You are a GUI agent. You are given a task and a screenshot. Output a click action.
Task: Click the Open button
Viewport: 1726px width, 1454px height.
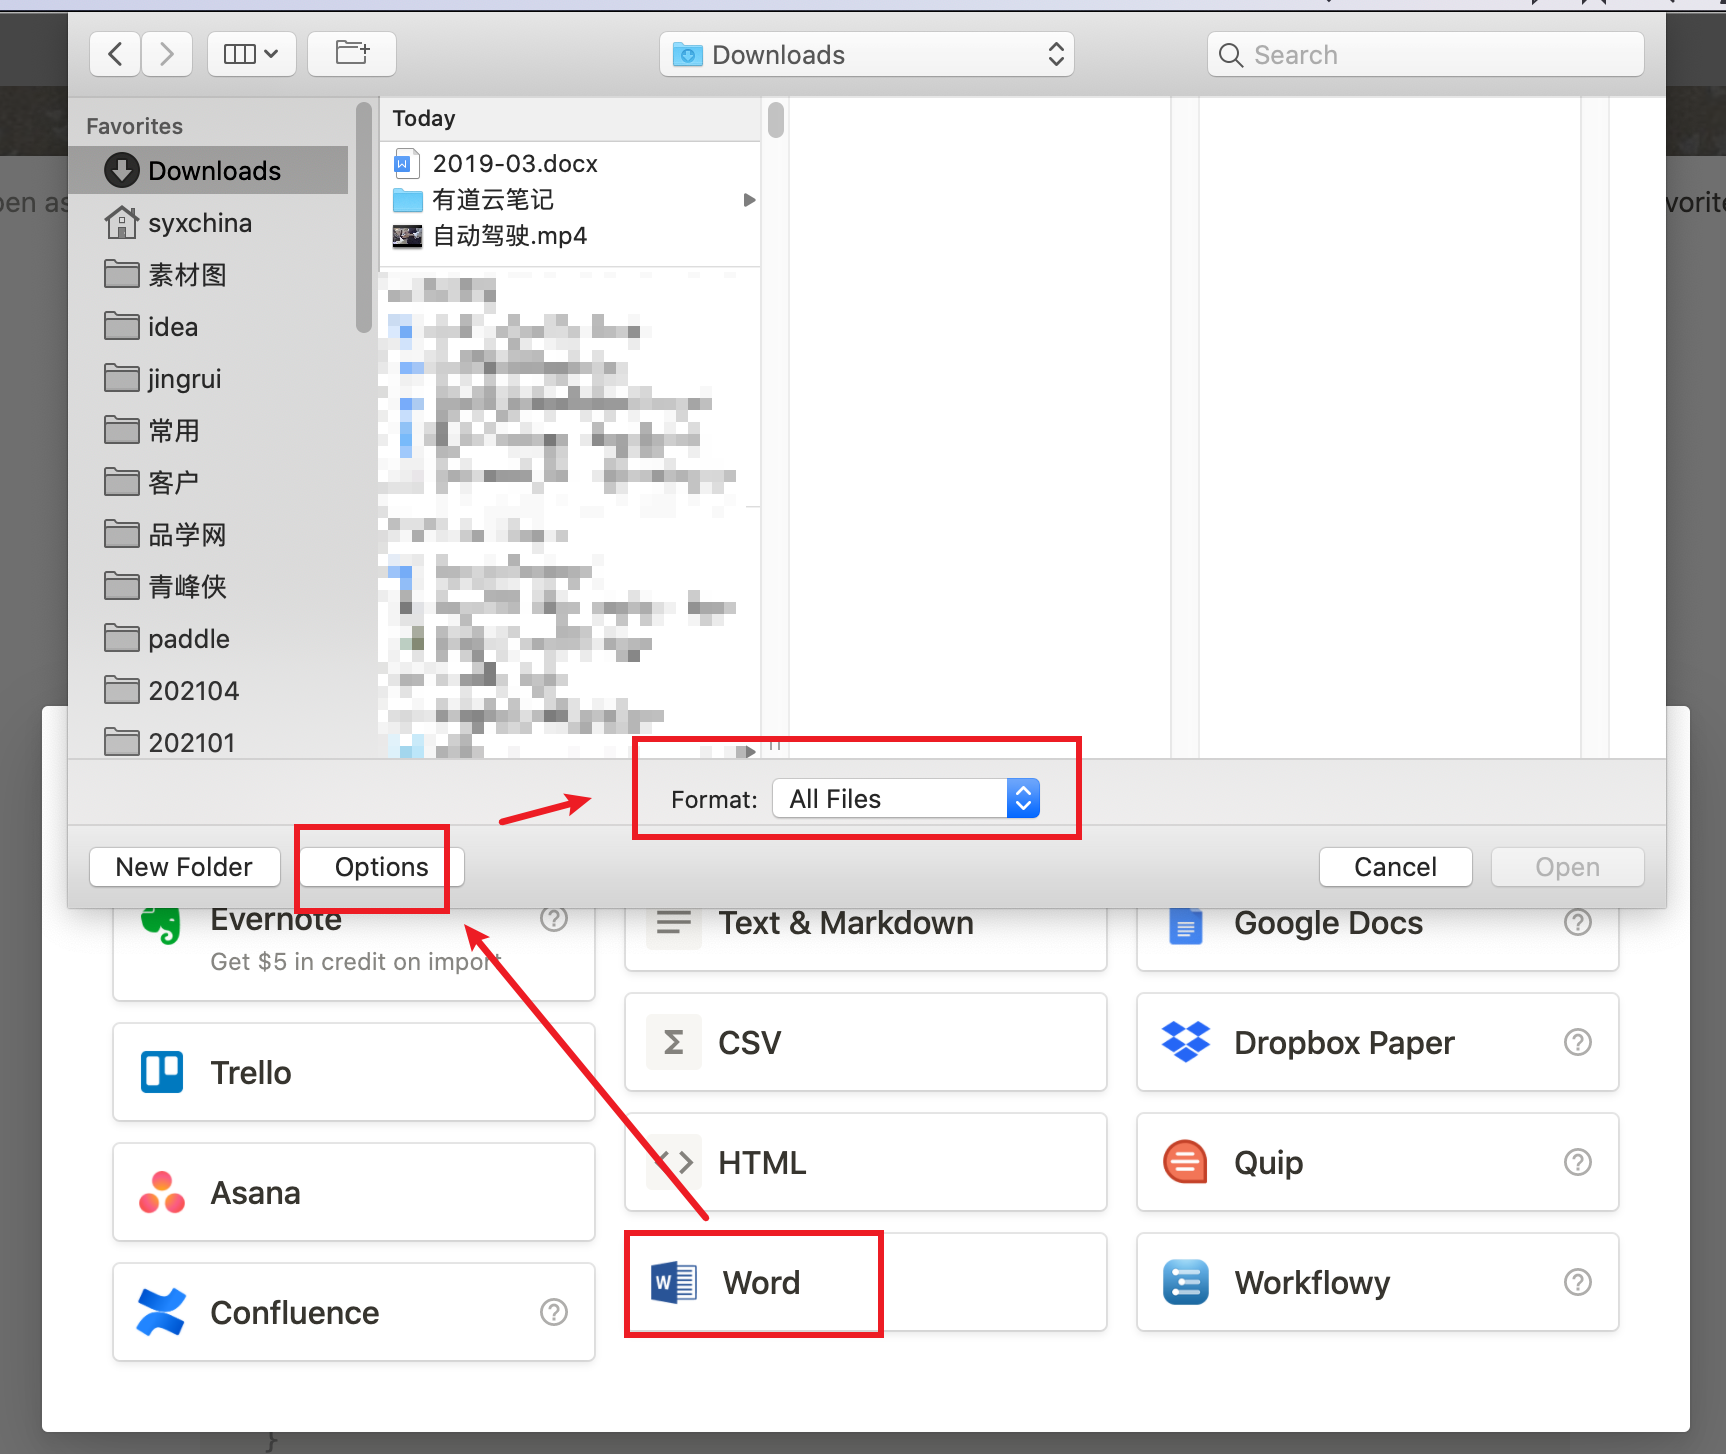[x=1567, y=866]
